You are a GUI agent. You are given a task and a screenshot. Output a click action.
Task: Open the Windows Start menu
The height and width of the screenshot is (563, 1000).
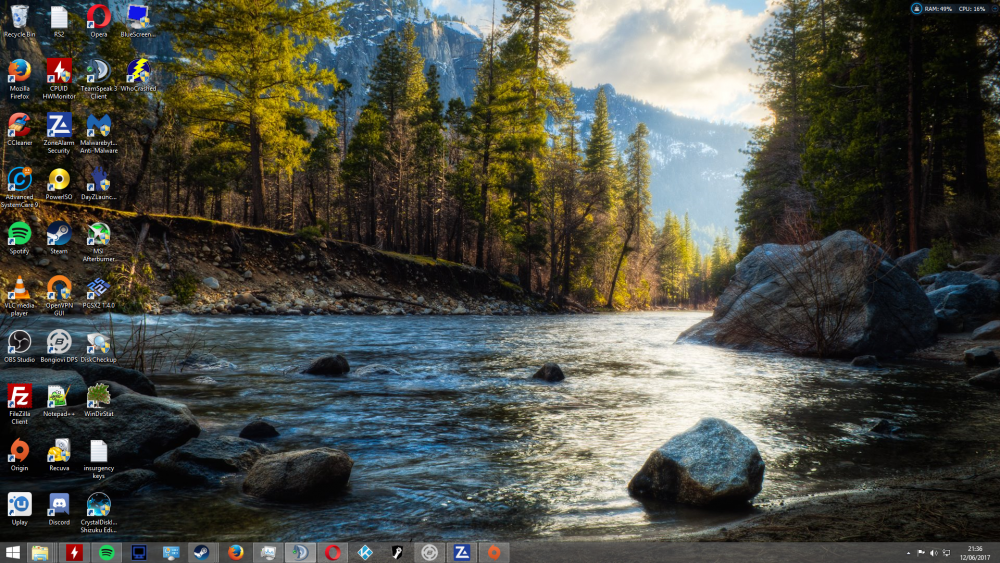coord(13,552)
